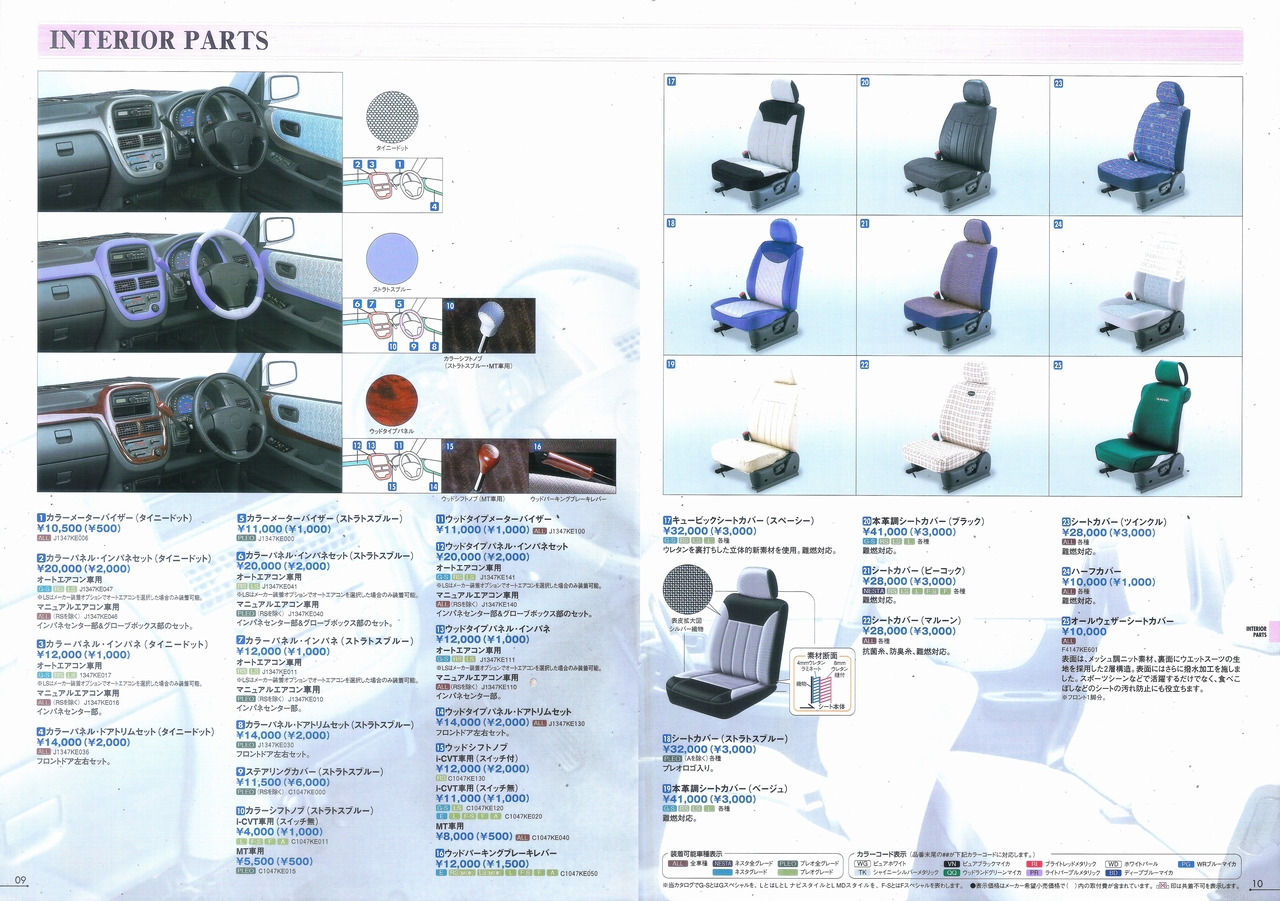The height and width of the screenshot is (901, 1280).
Task: Click the INTERIOR PARTS page heading
Action: [159, 40]
